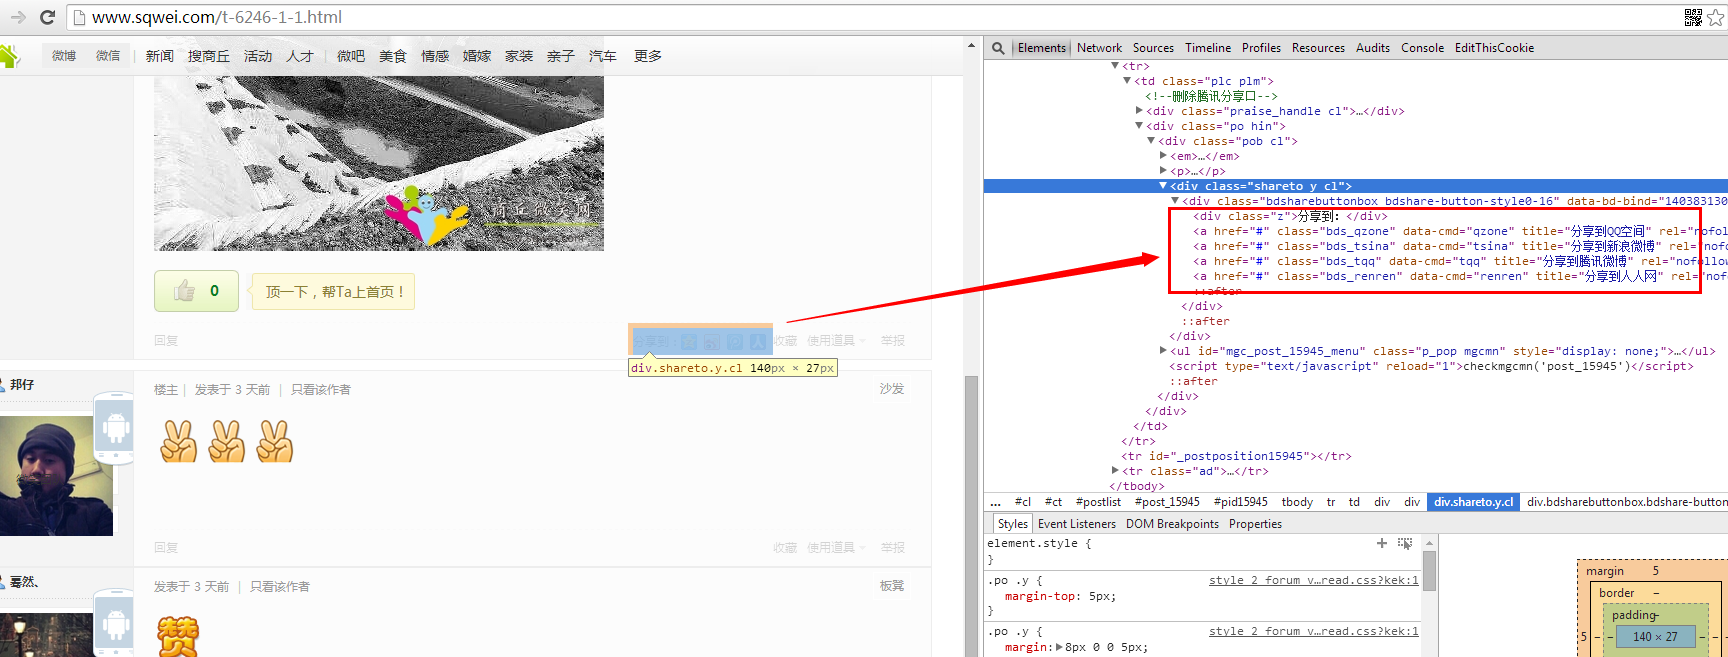Select #postlist in the DOM breadcrumb
Screen dimensions: 1728x657
coord(1098,502)
